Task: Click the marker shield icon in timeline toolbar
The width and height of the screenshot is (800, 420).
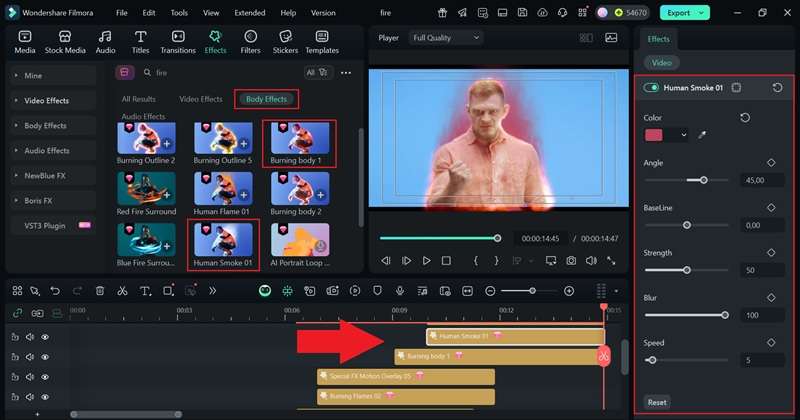Action: point(377,291)
